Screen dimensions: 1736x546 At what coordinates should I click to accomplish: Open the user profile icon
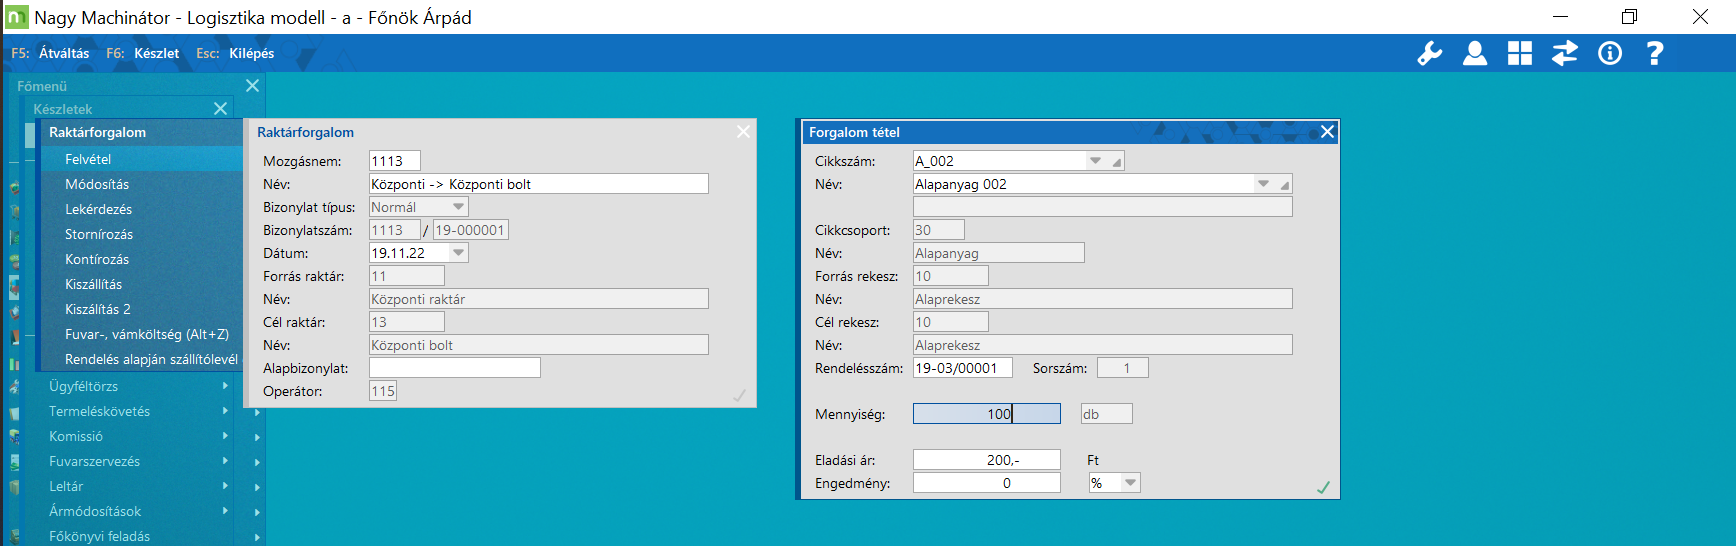1475,54
